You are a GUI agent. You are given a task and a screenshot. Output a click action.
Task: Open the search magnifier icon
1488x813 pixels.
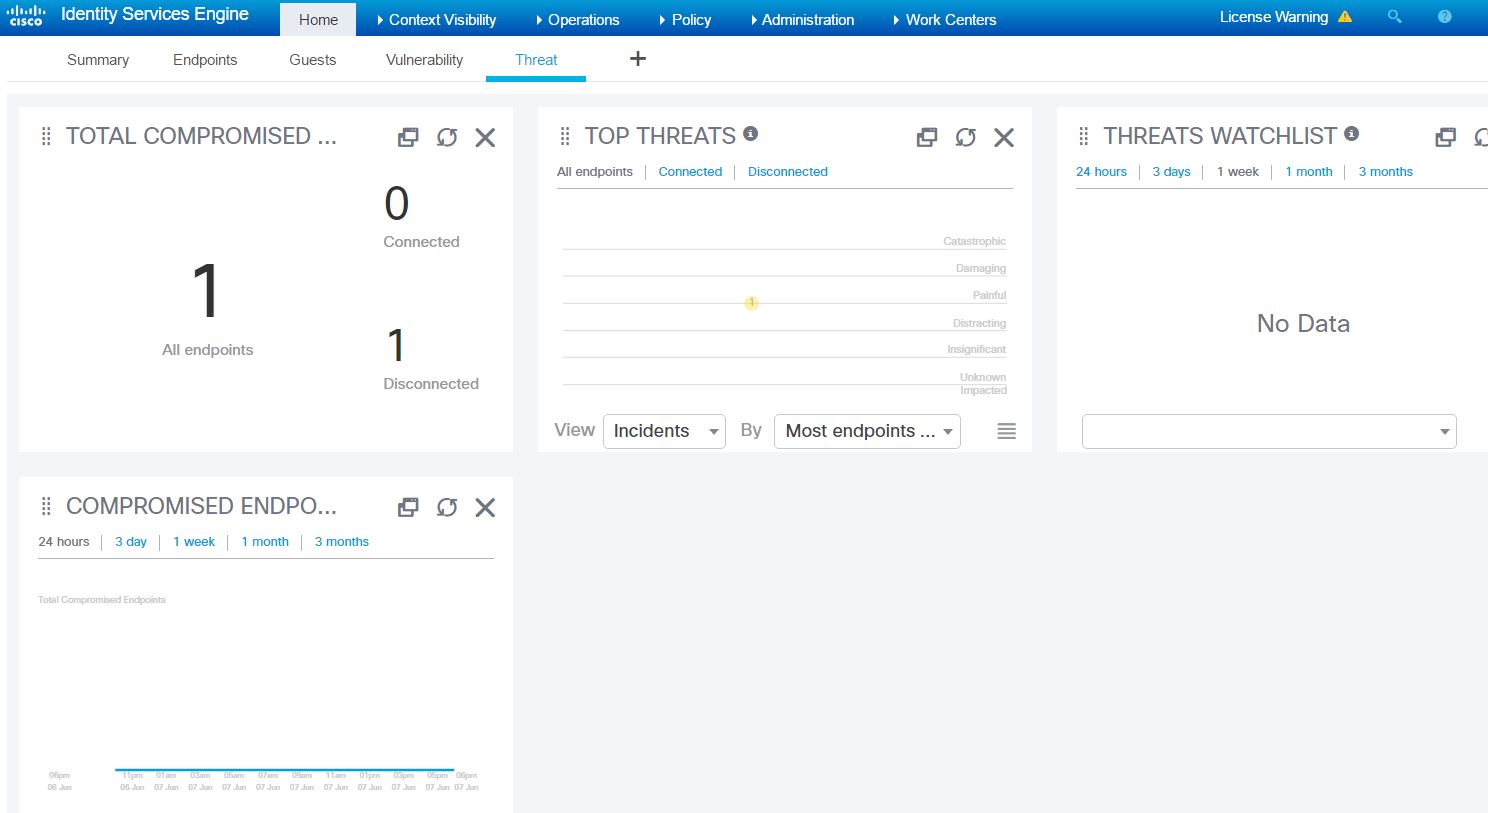click(1394, 16)
